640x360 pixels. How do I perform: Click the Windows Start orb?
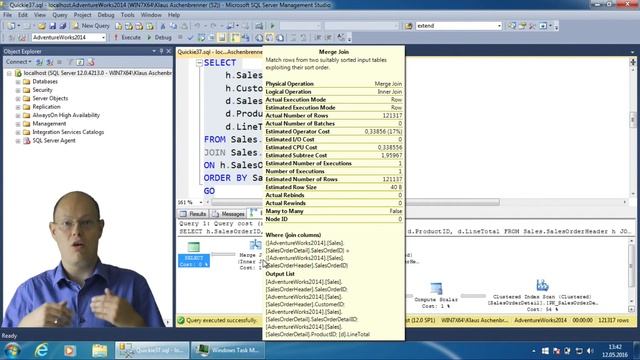(x=12, y=350)
